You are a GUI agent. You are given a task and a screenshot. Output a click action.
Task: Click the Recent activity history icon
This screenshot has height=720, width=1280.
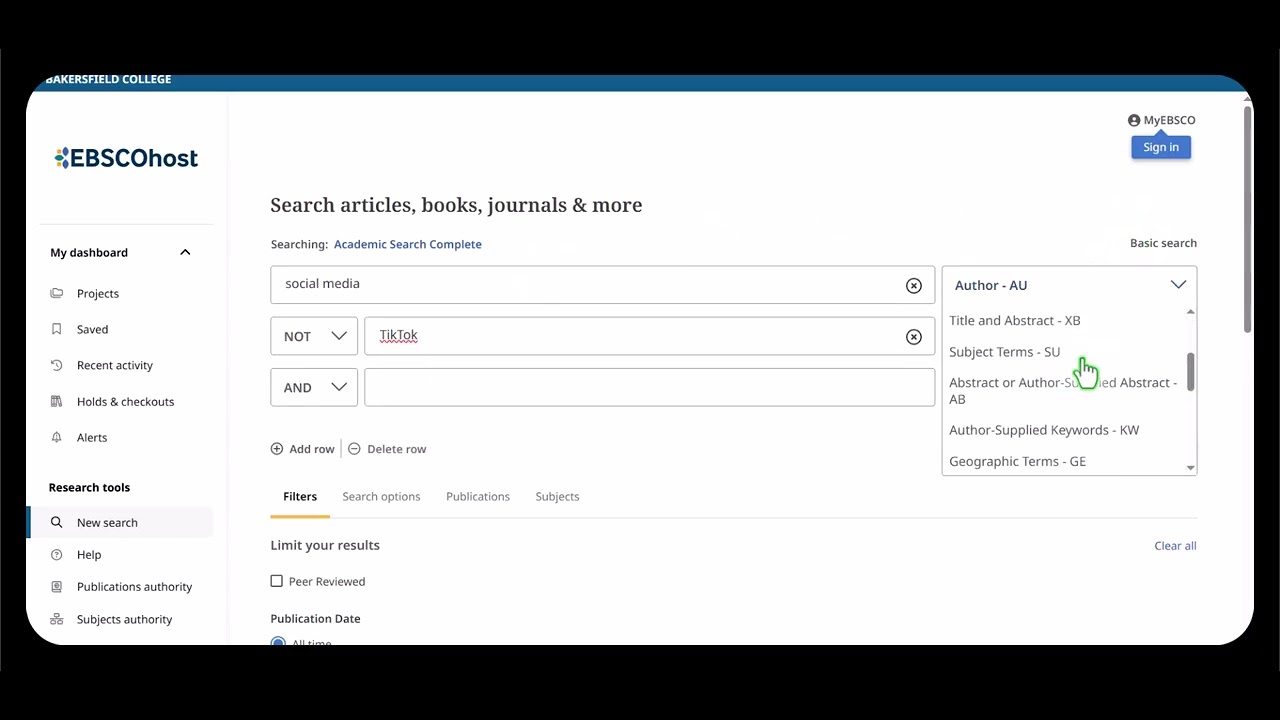[57, 365]
